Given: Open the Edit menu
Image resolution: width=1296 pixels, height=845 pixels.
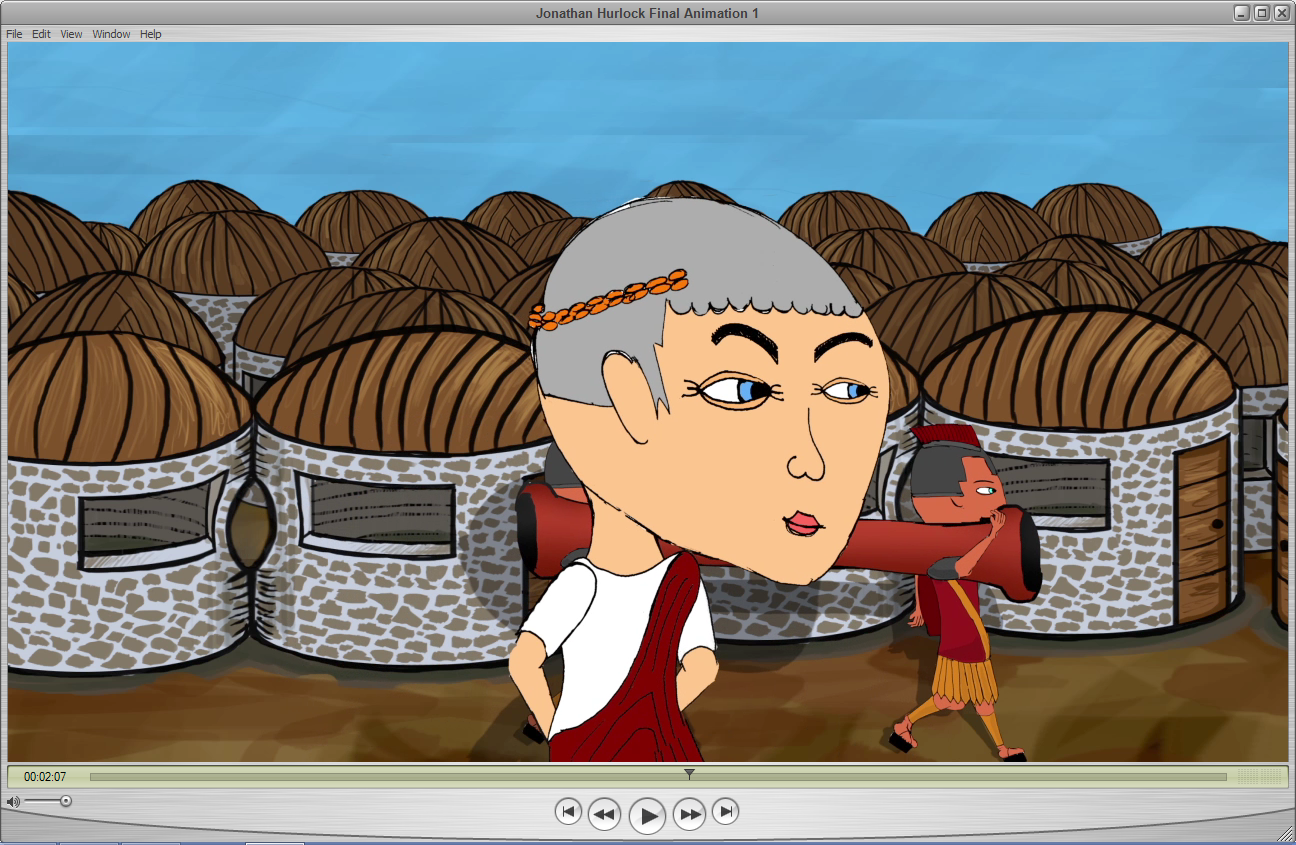Looking at the screenshot, I should pyautogui.click(x=39, y=33).
